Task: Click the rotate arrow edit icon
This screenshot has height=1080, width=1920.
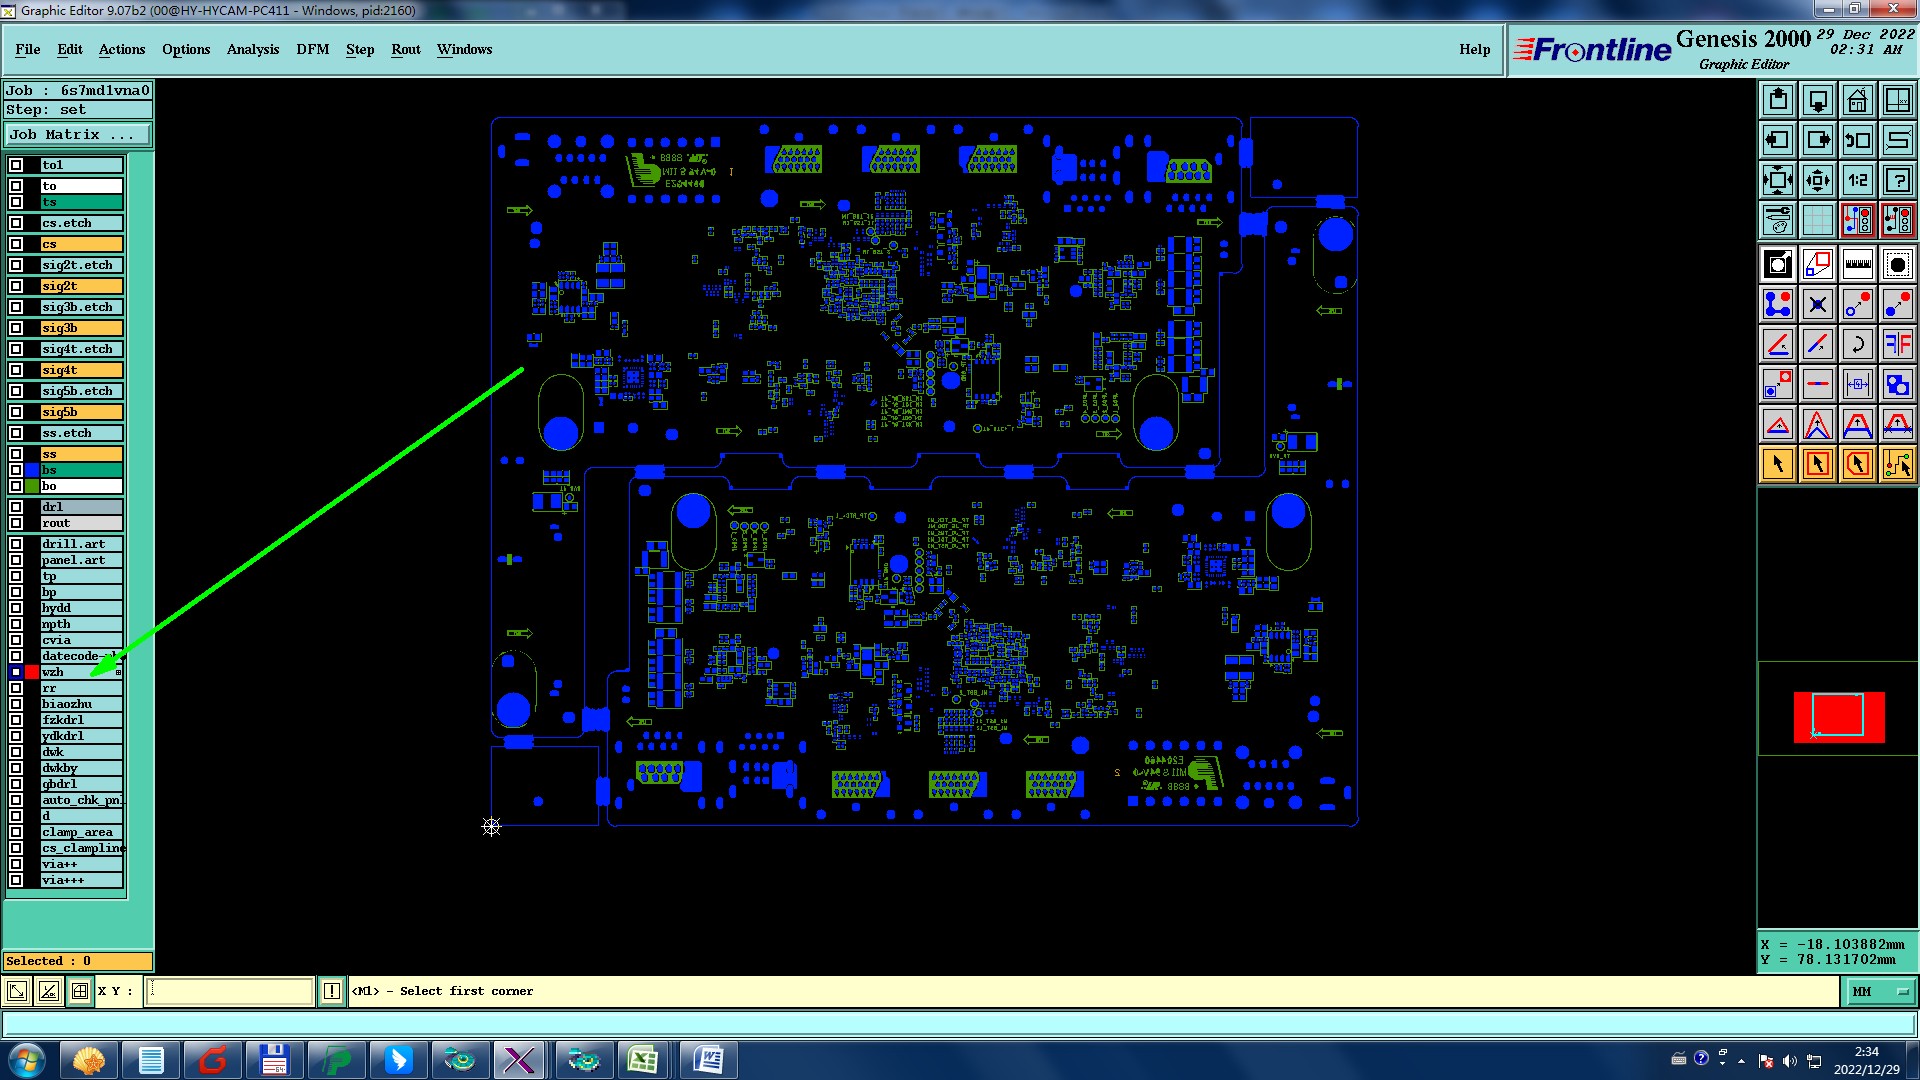Action: (x=1857, y=345)
